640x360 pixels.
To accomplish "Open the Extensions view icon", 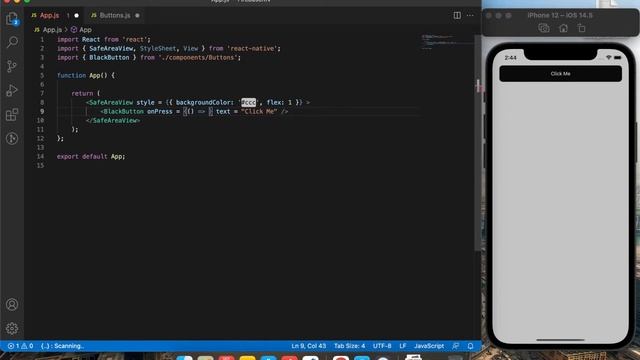I will coord(12,114).
